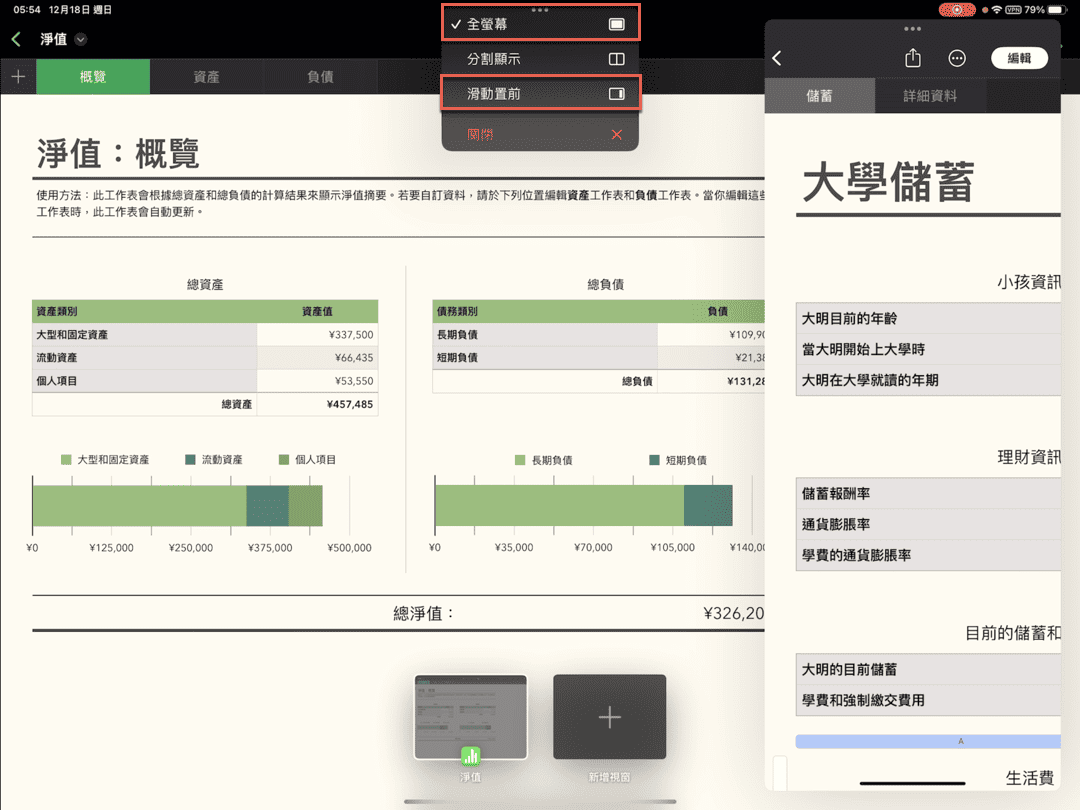Select the 大明目前的年齡 row

[x=928, y=318]
